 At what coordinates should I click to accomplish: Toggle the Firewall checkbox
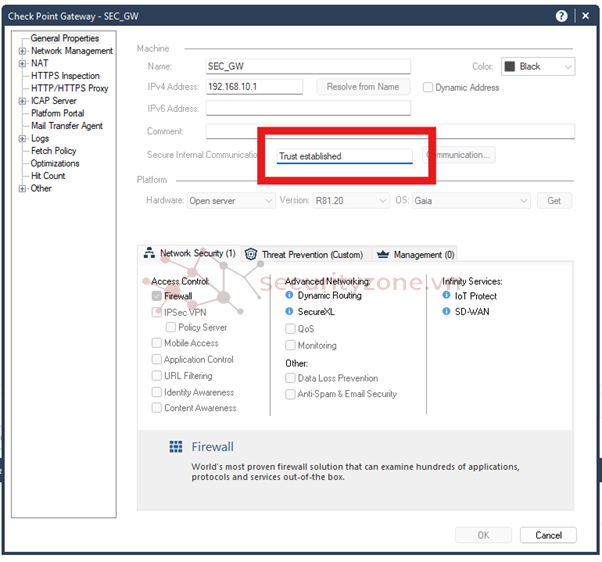click(x=157, y=296)
